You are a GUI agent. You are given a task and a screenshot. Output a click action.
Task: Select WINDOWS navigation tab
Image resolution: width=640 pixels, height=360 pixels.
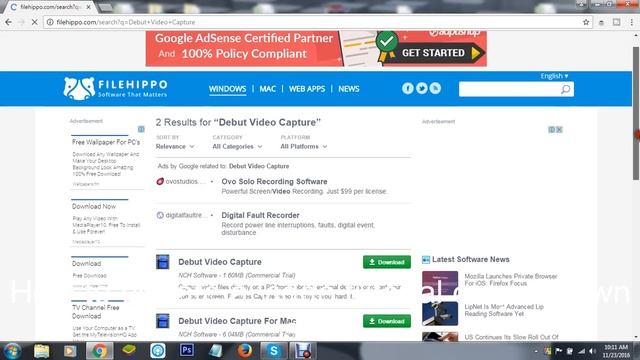pos(227,89)
